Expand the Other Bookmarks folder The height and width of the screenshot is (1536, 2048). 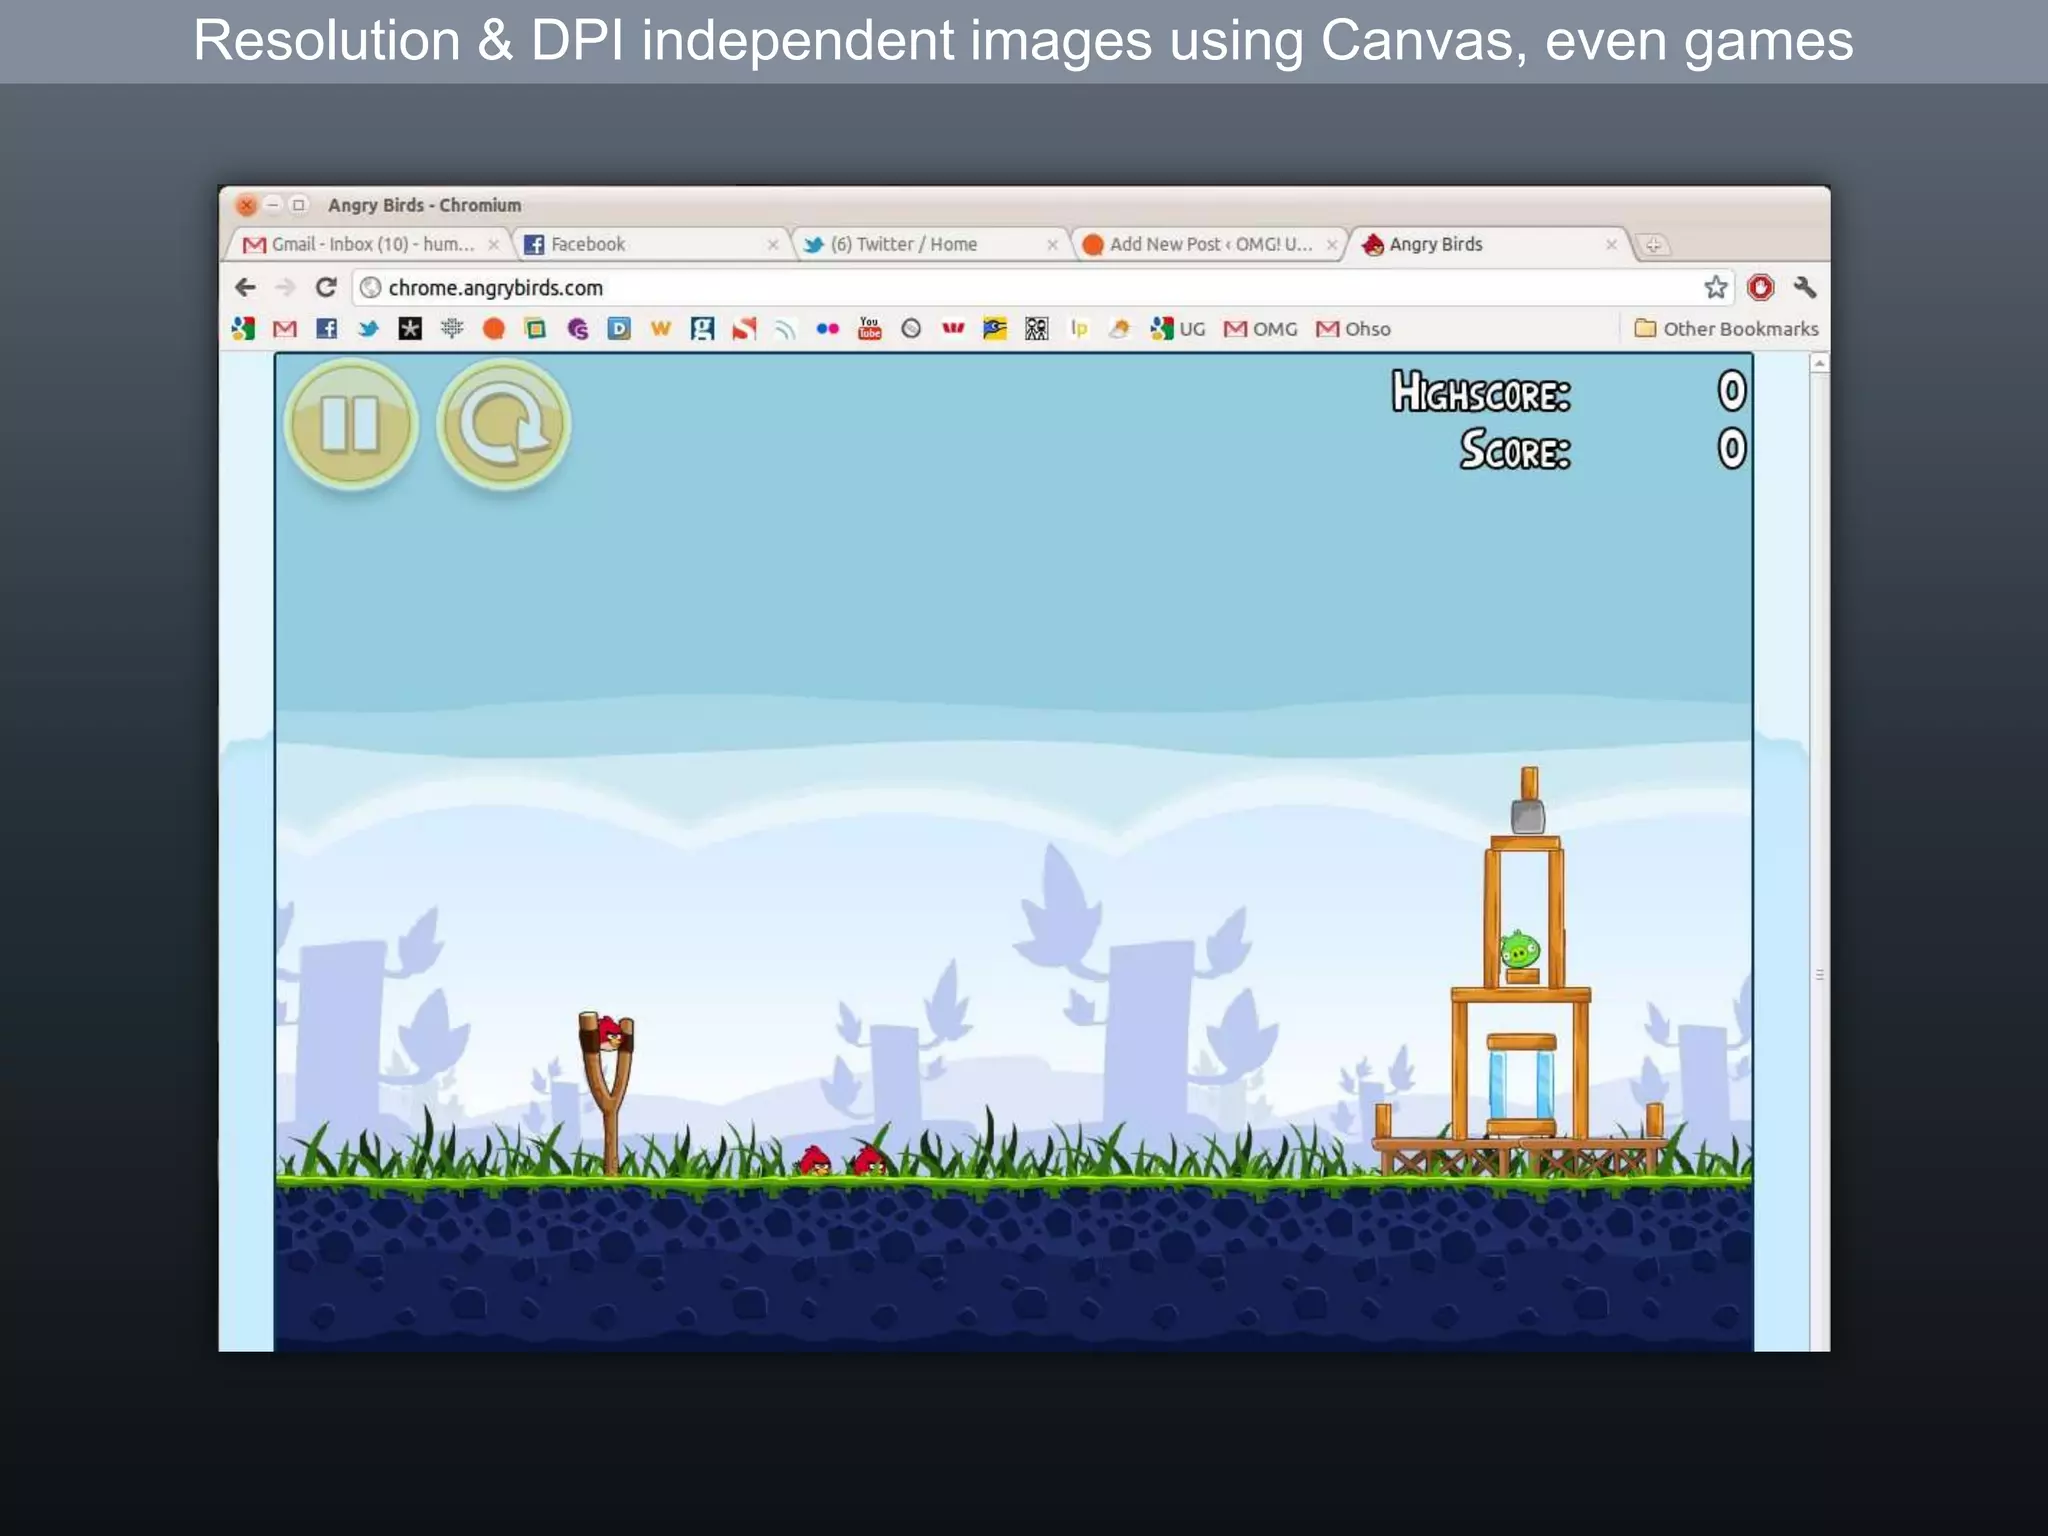click(1726, 329)
